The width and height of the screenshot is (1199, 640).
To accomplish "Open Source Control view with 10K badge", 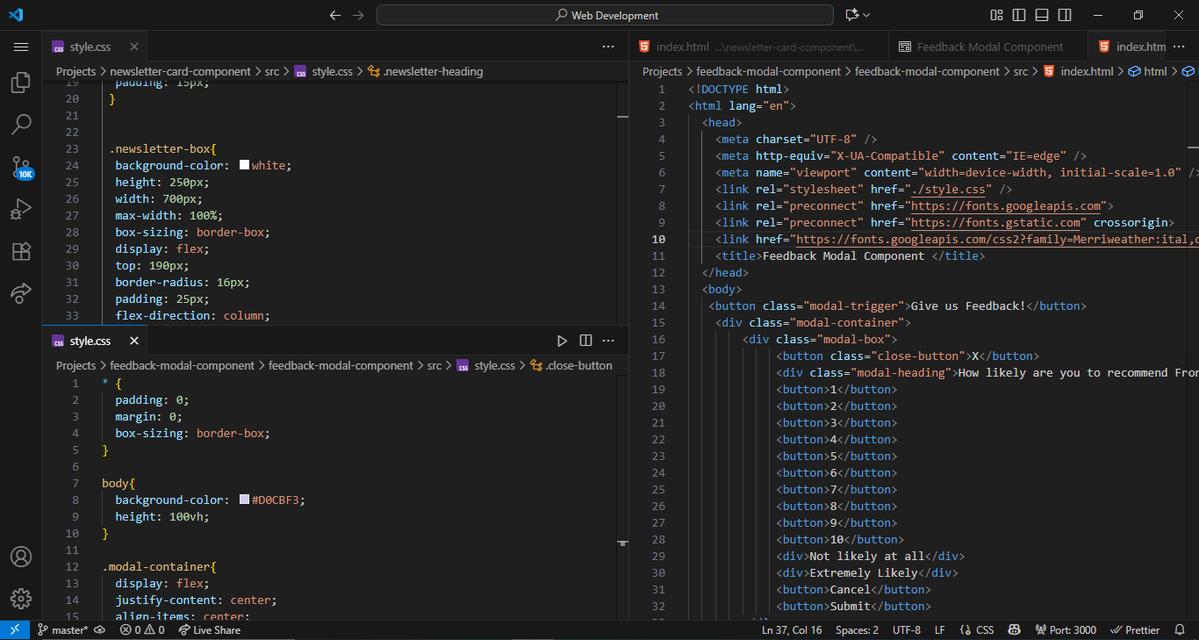I will pyautogui.click(x=21, y=167).
